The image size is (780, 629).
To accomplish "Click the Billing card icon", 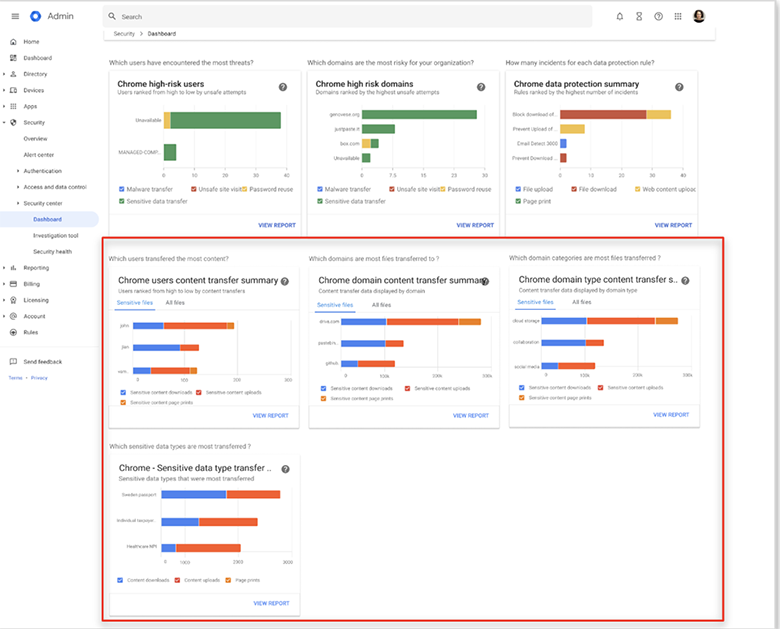I will click(13, 284).
